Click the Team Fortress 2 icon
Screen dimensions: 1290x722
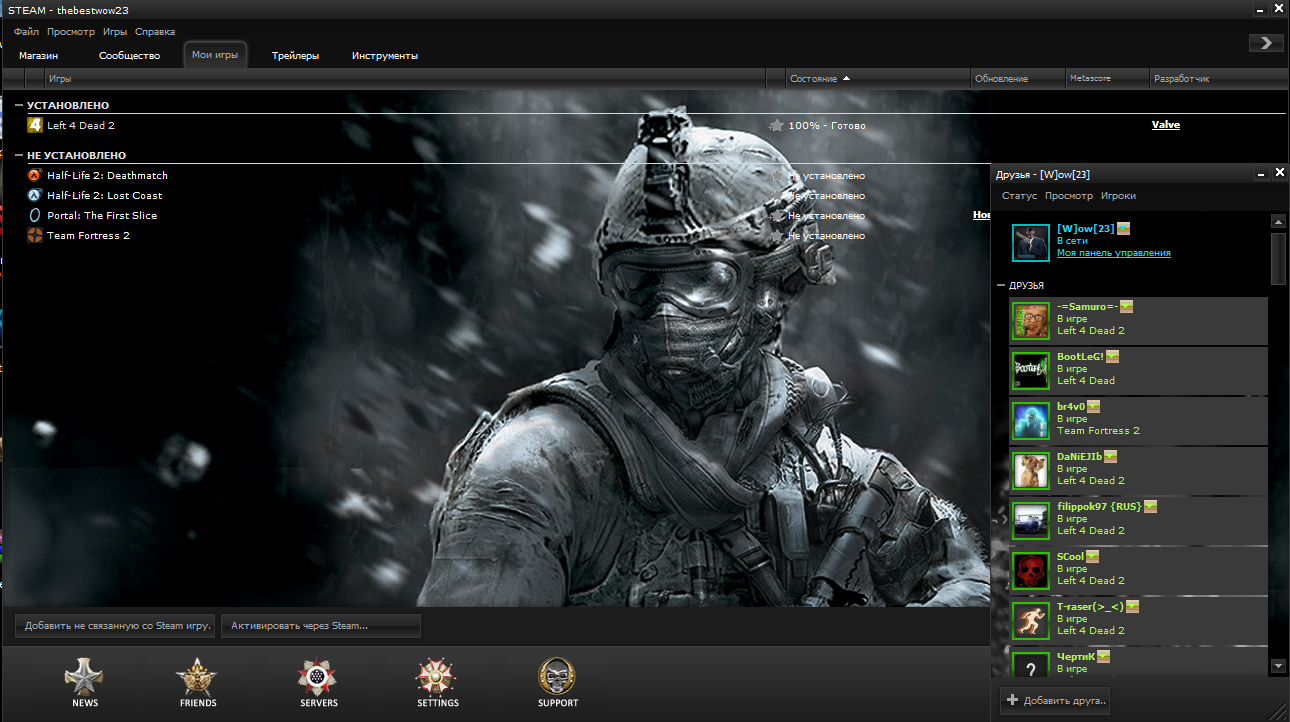35,235
